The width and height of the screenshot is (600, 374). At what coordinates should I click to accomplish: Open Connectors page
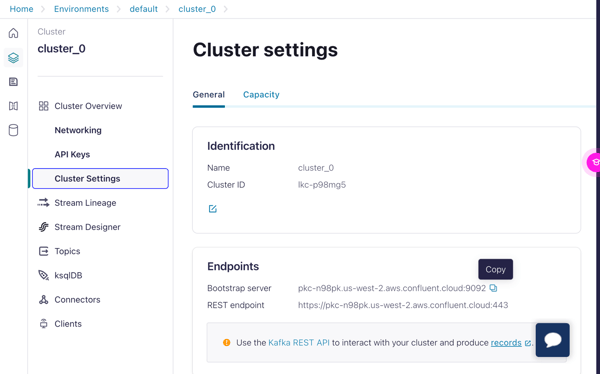(x=77, y=300)
